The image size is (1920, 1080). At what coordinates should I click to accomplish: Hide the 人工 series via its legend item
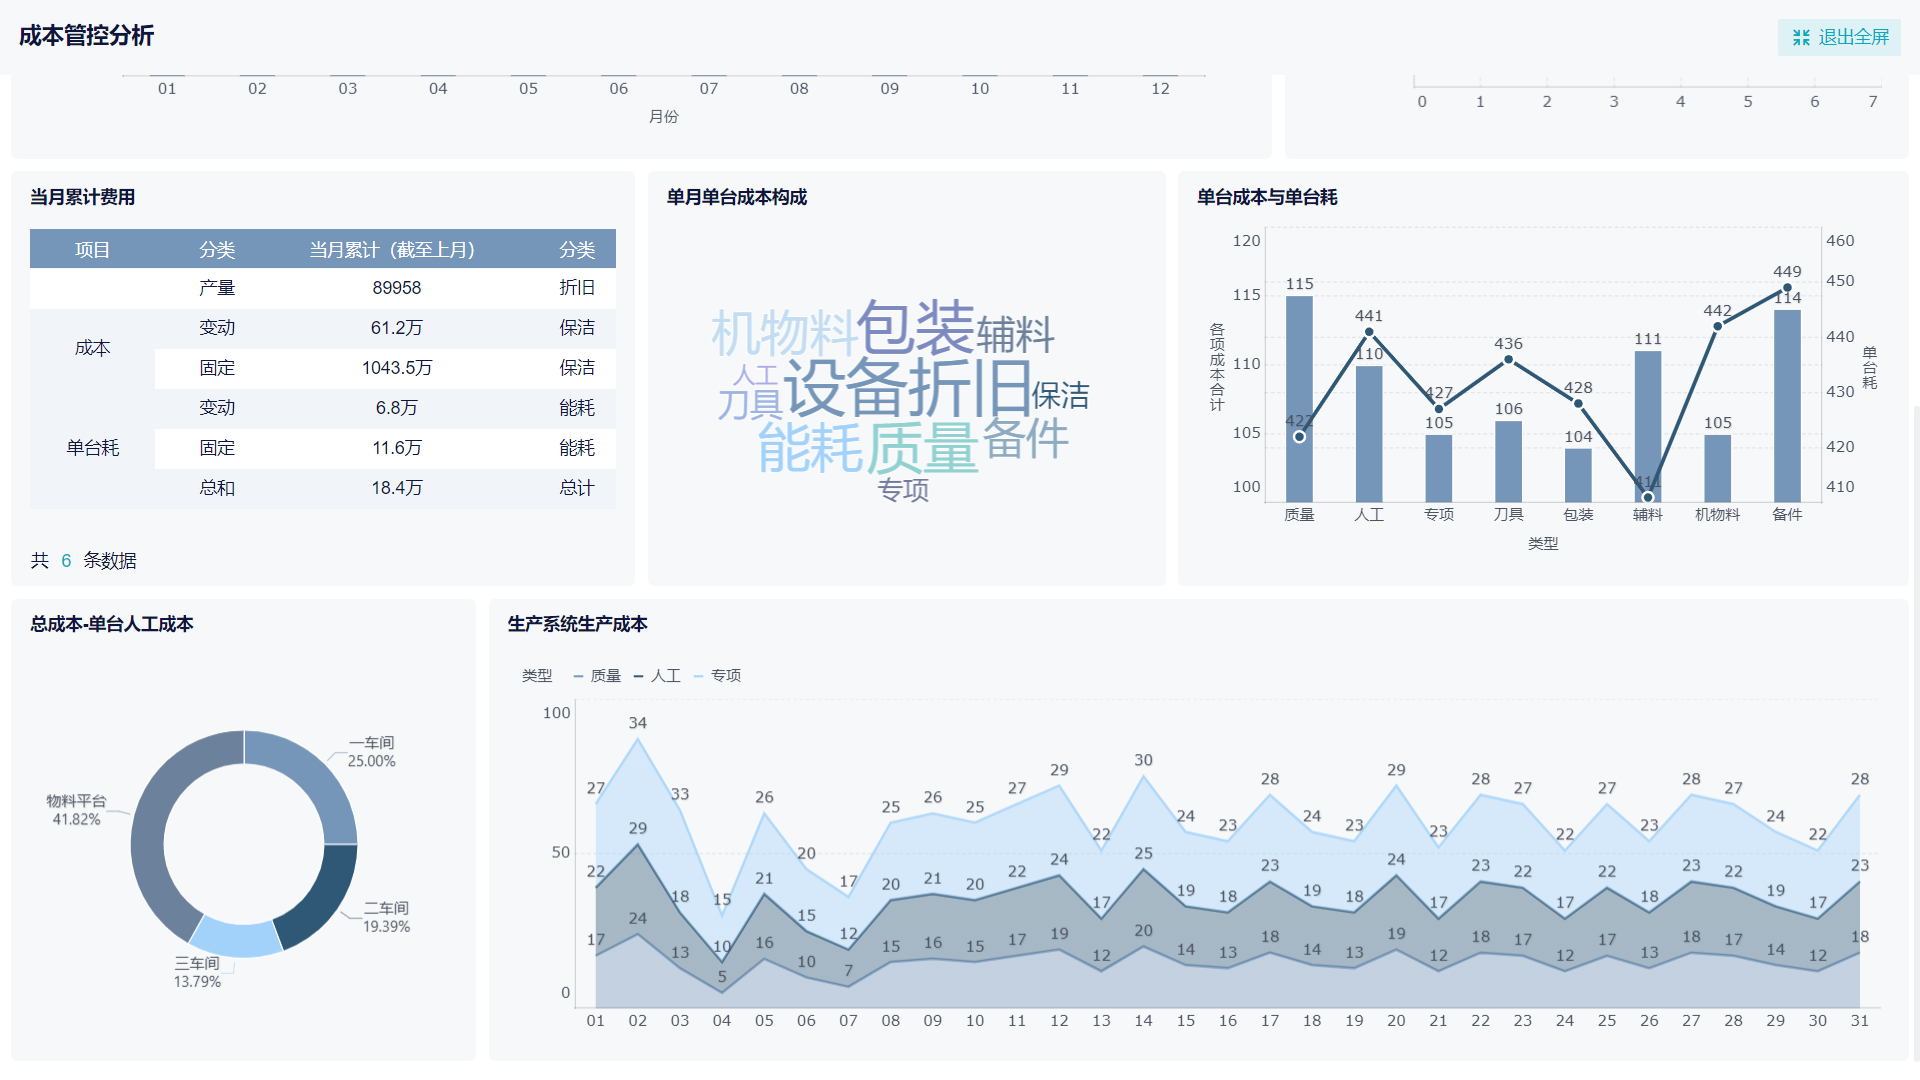tap(665, 676)
